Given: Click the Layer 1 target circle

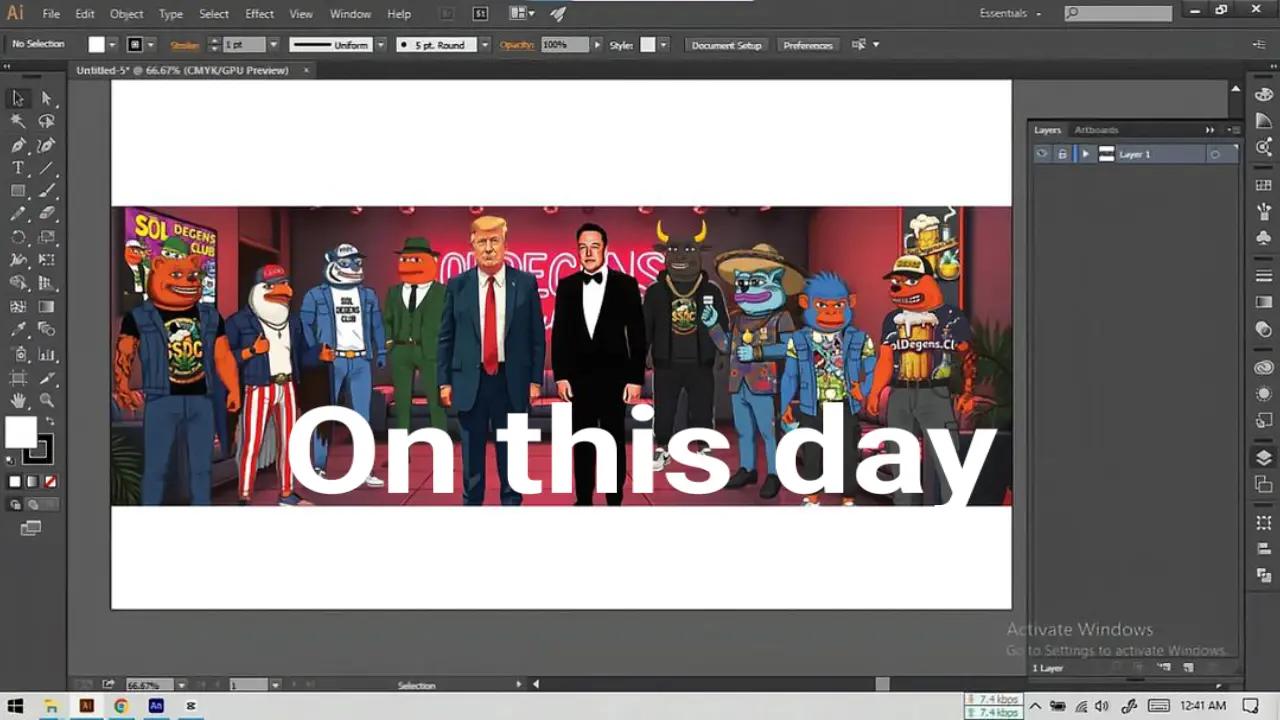Looking at the screenshot, I should point(1214,154).
